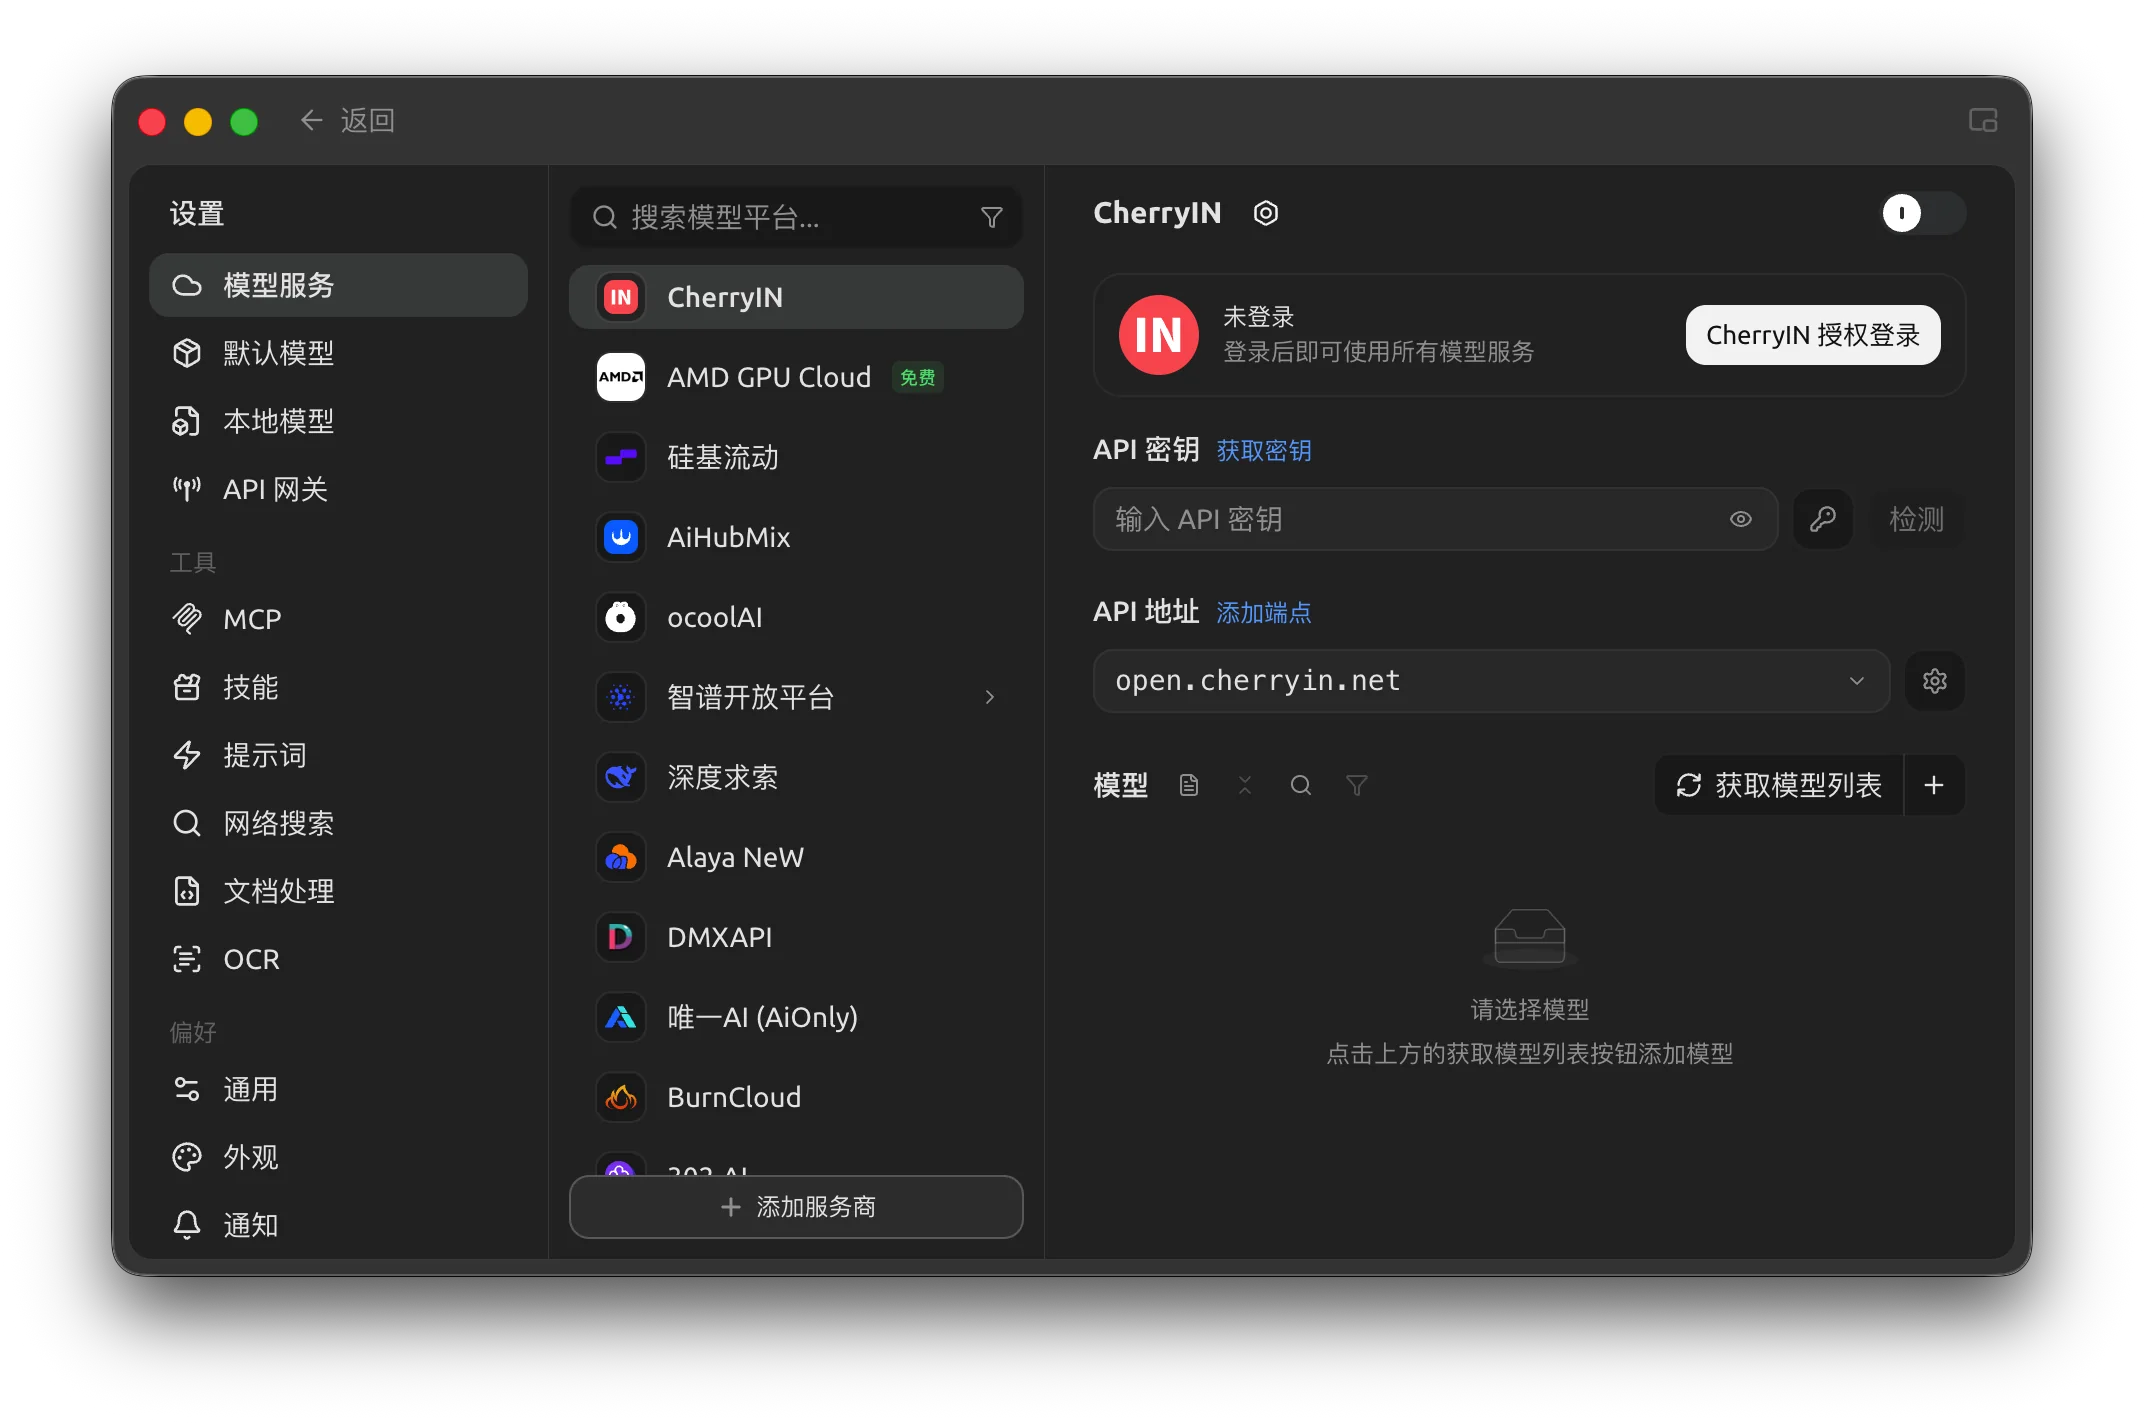Click the AiHubMix blue logo icon
Image resolution: width=2144 pixels, height=1424 pixels.
point(620,537)
